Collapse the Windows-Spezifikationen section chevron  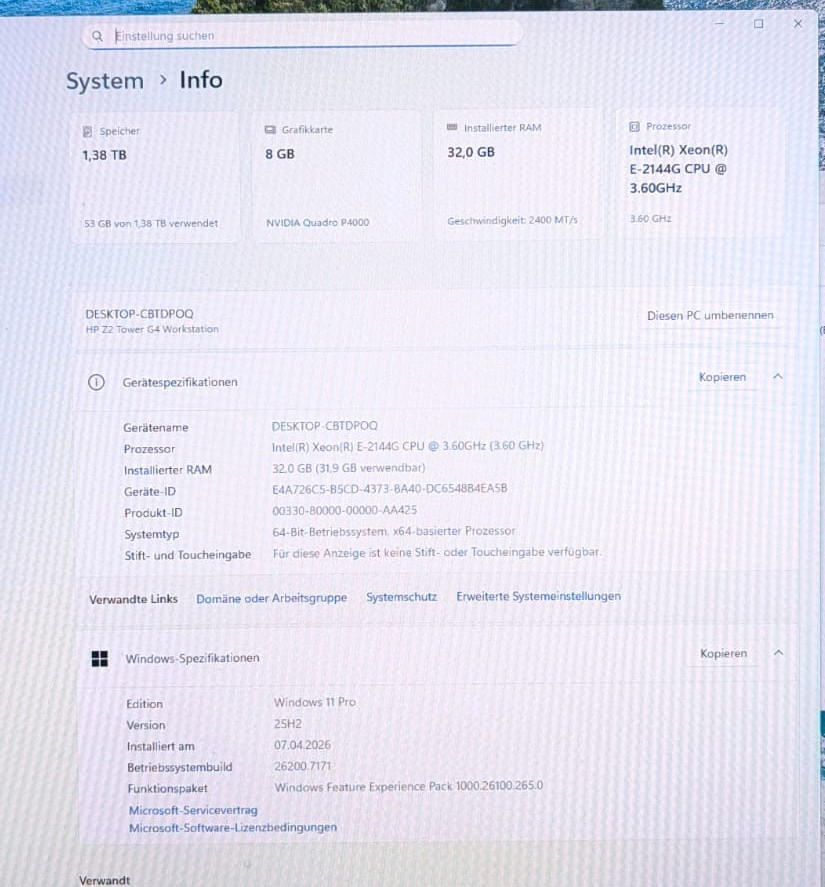click(779, 653)
